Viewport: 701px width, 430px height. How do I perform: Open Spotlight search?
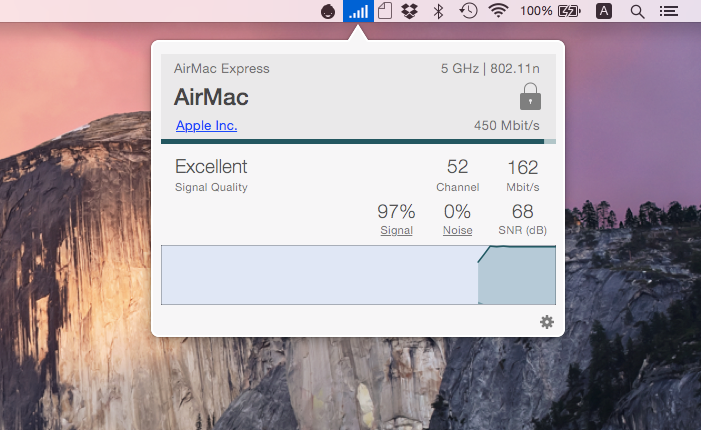pos(637,11)
